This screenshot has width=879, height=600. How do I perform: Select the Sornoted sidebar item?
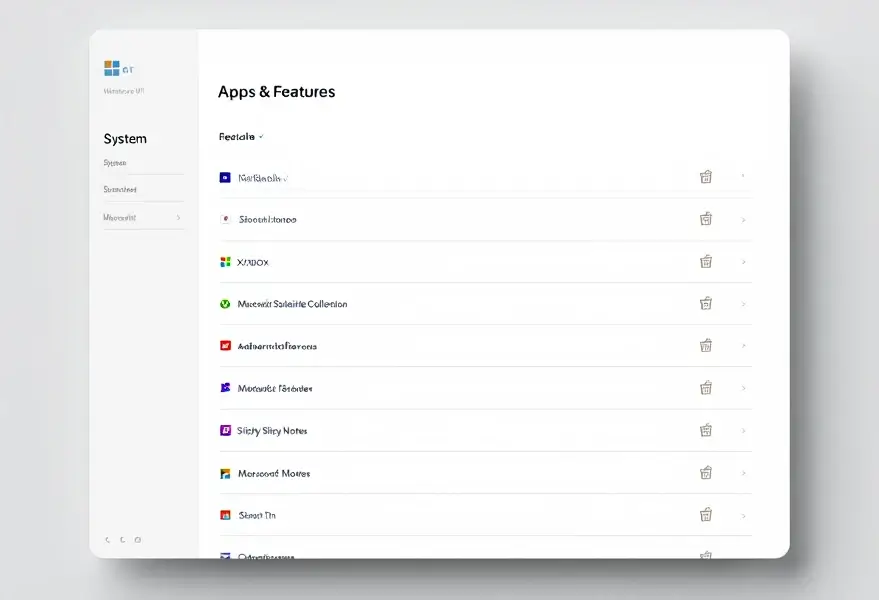coord(120,190)
